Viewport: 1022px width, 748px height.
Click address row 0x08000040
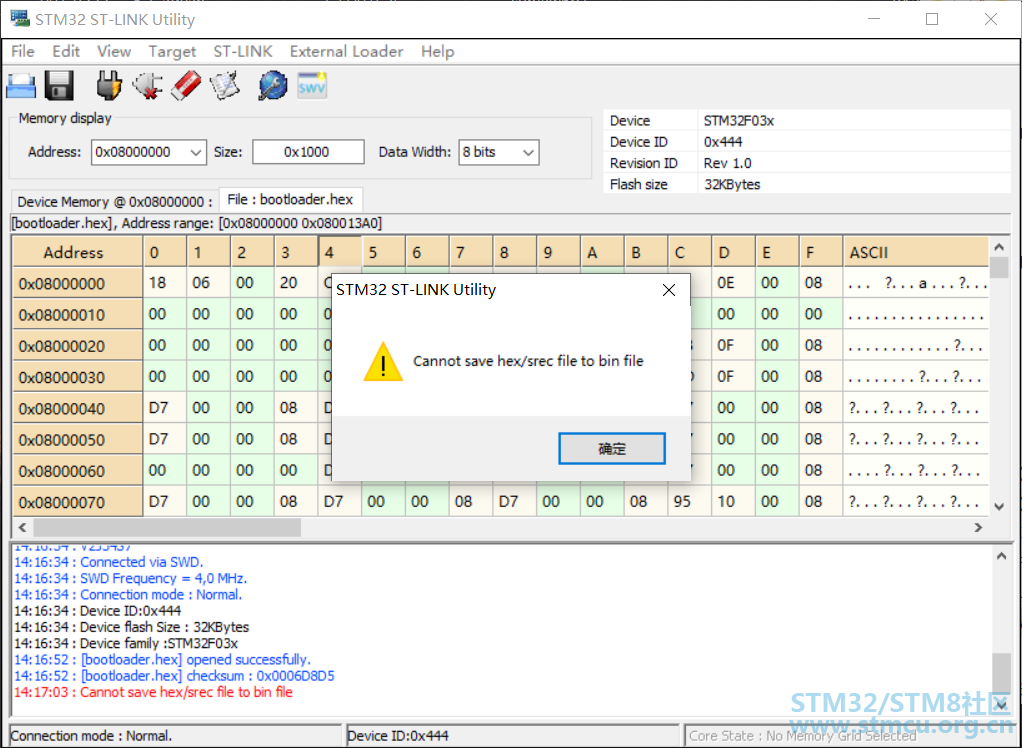[77, 409]
